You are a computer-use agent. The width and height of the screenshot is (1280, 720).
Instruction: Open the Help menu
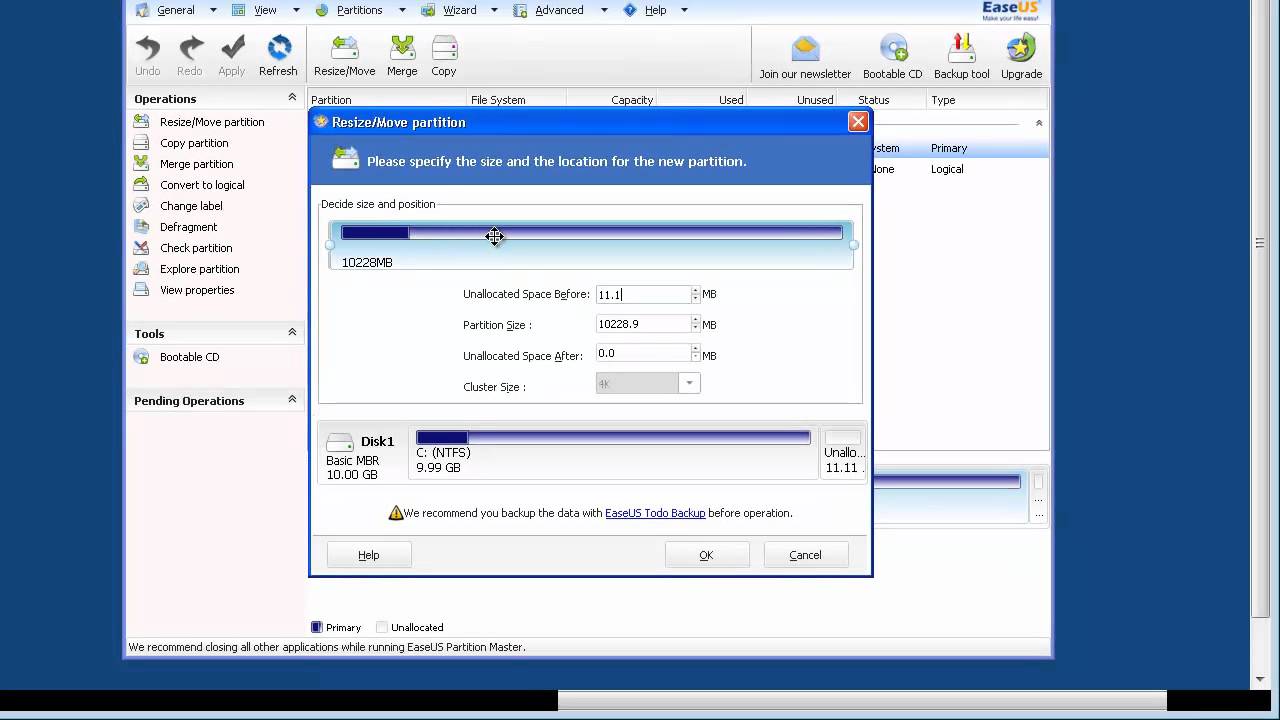point(656,10)
